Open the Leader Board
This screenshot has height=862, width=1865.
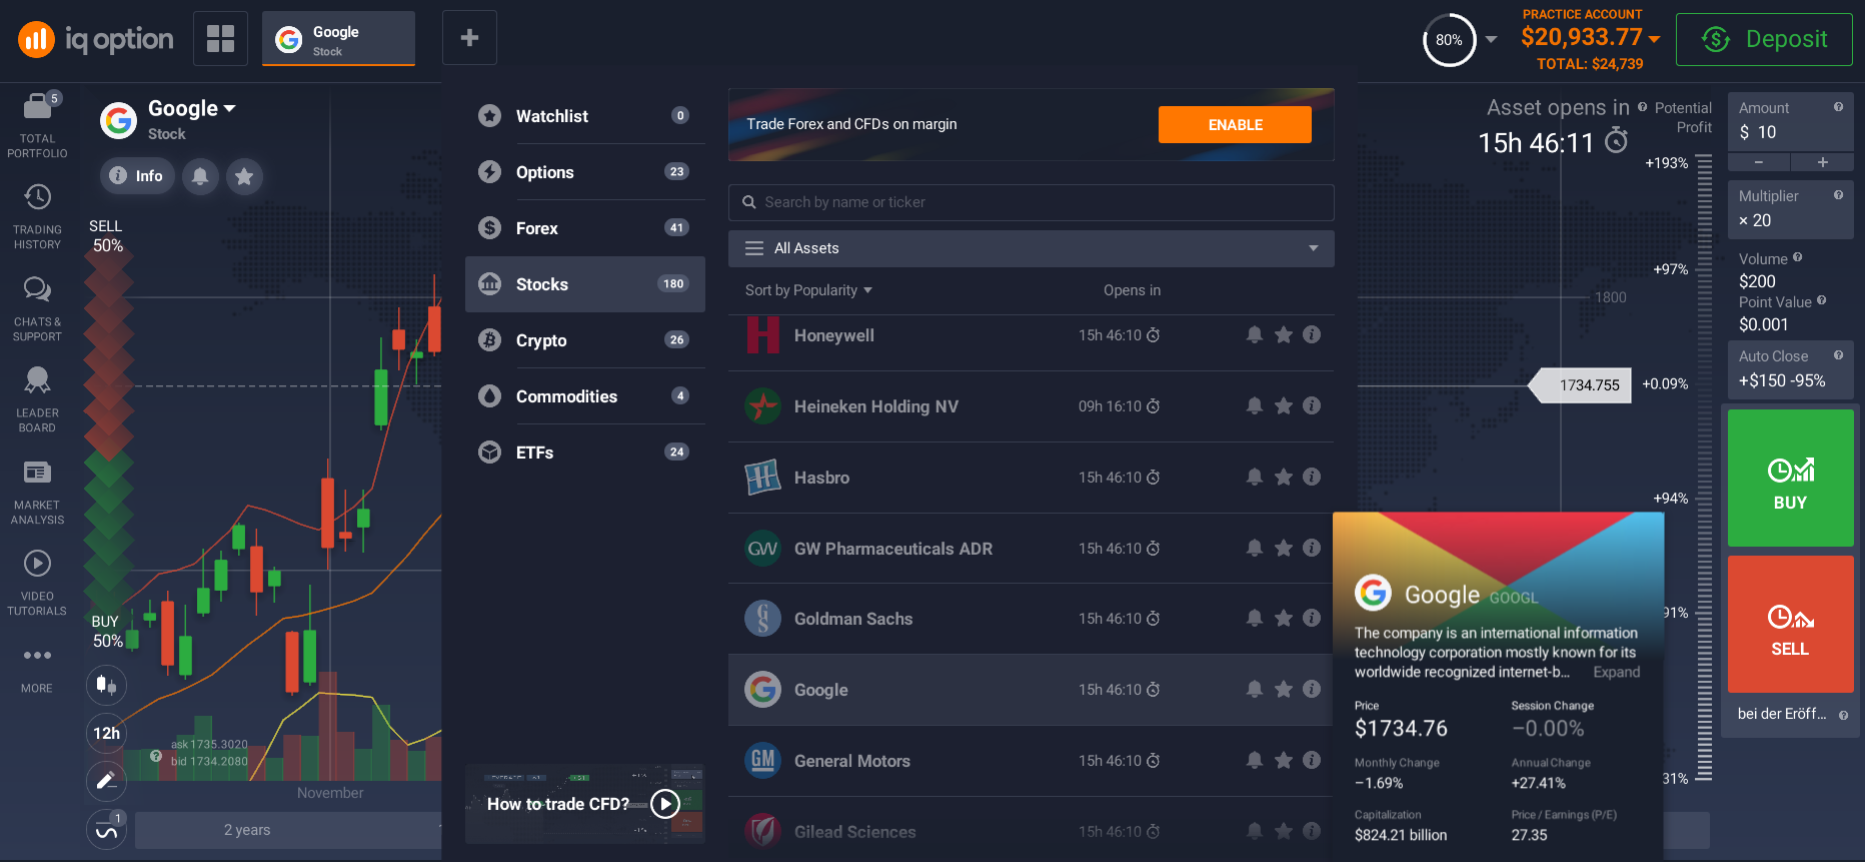pos(37,400)
